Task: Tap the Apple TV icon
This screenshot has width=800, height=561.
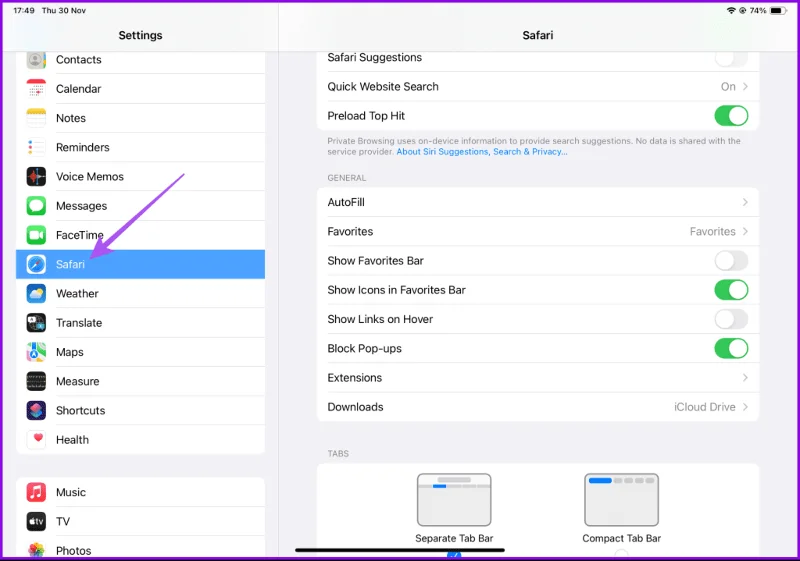Action: point(36,521)
